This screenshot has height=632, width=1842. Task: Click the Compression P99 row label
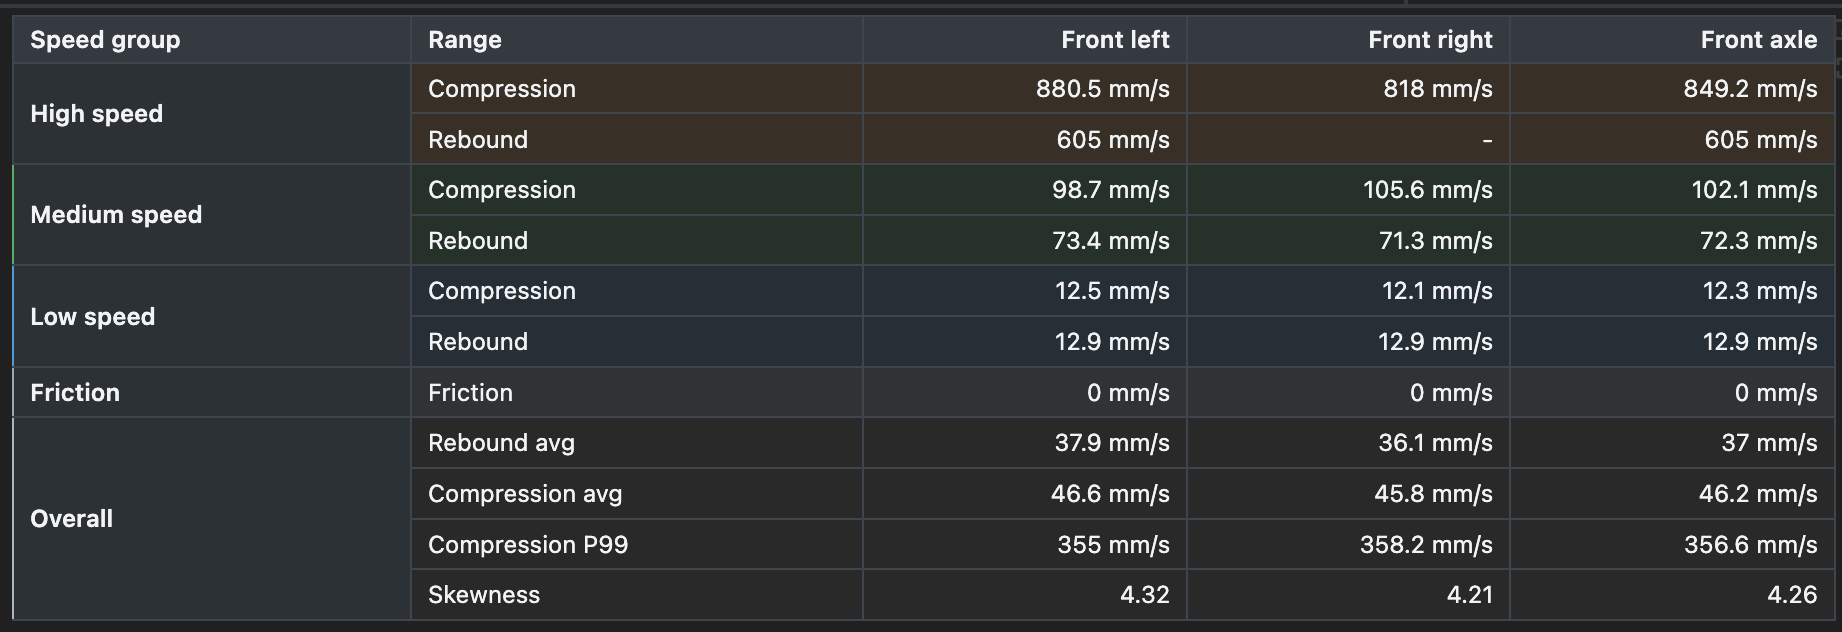[x=528, y=545]
